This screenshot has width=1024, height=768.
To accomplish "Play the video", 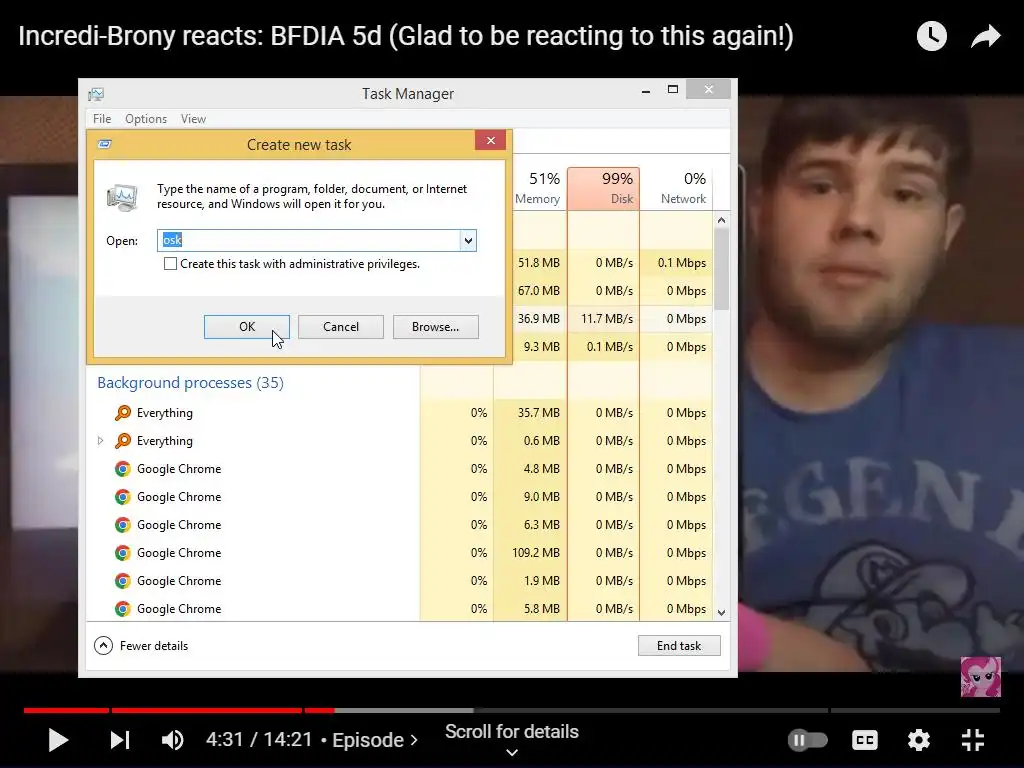I will pyautogui.click(x=58, y=740).
